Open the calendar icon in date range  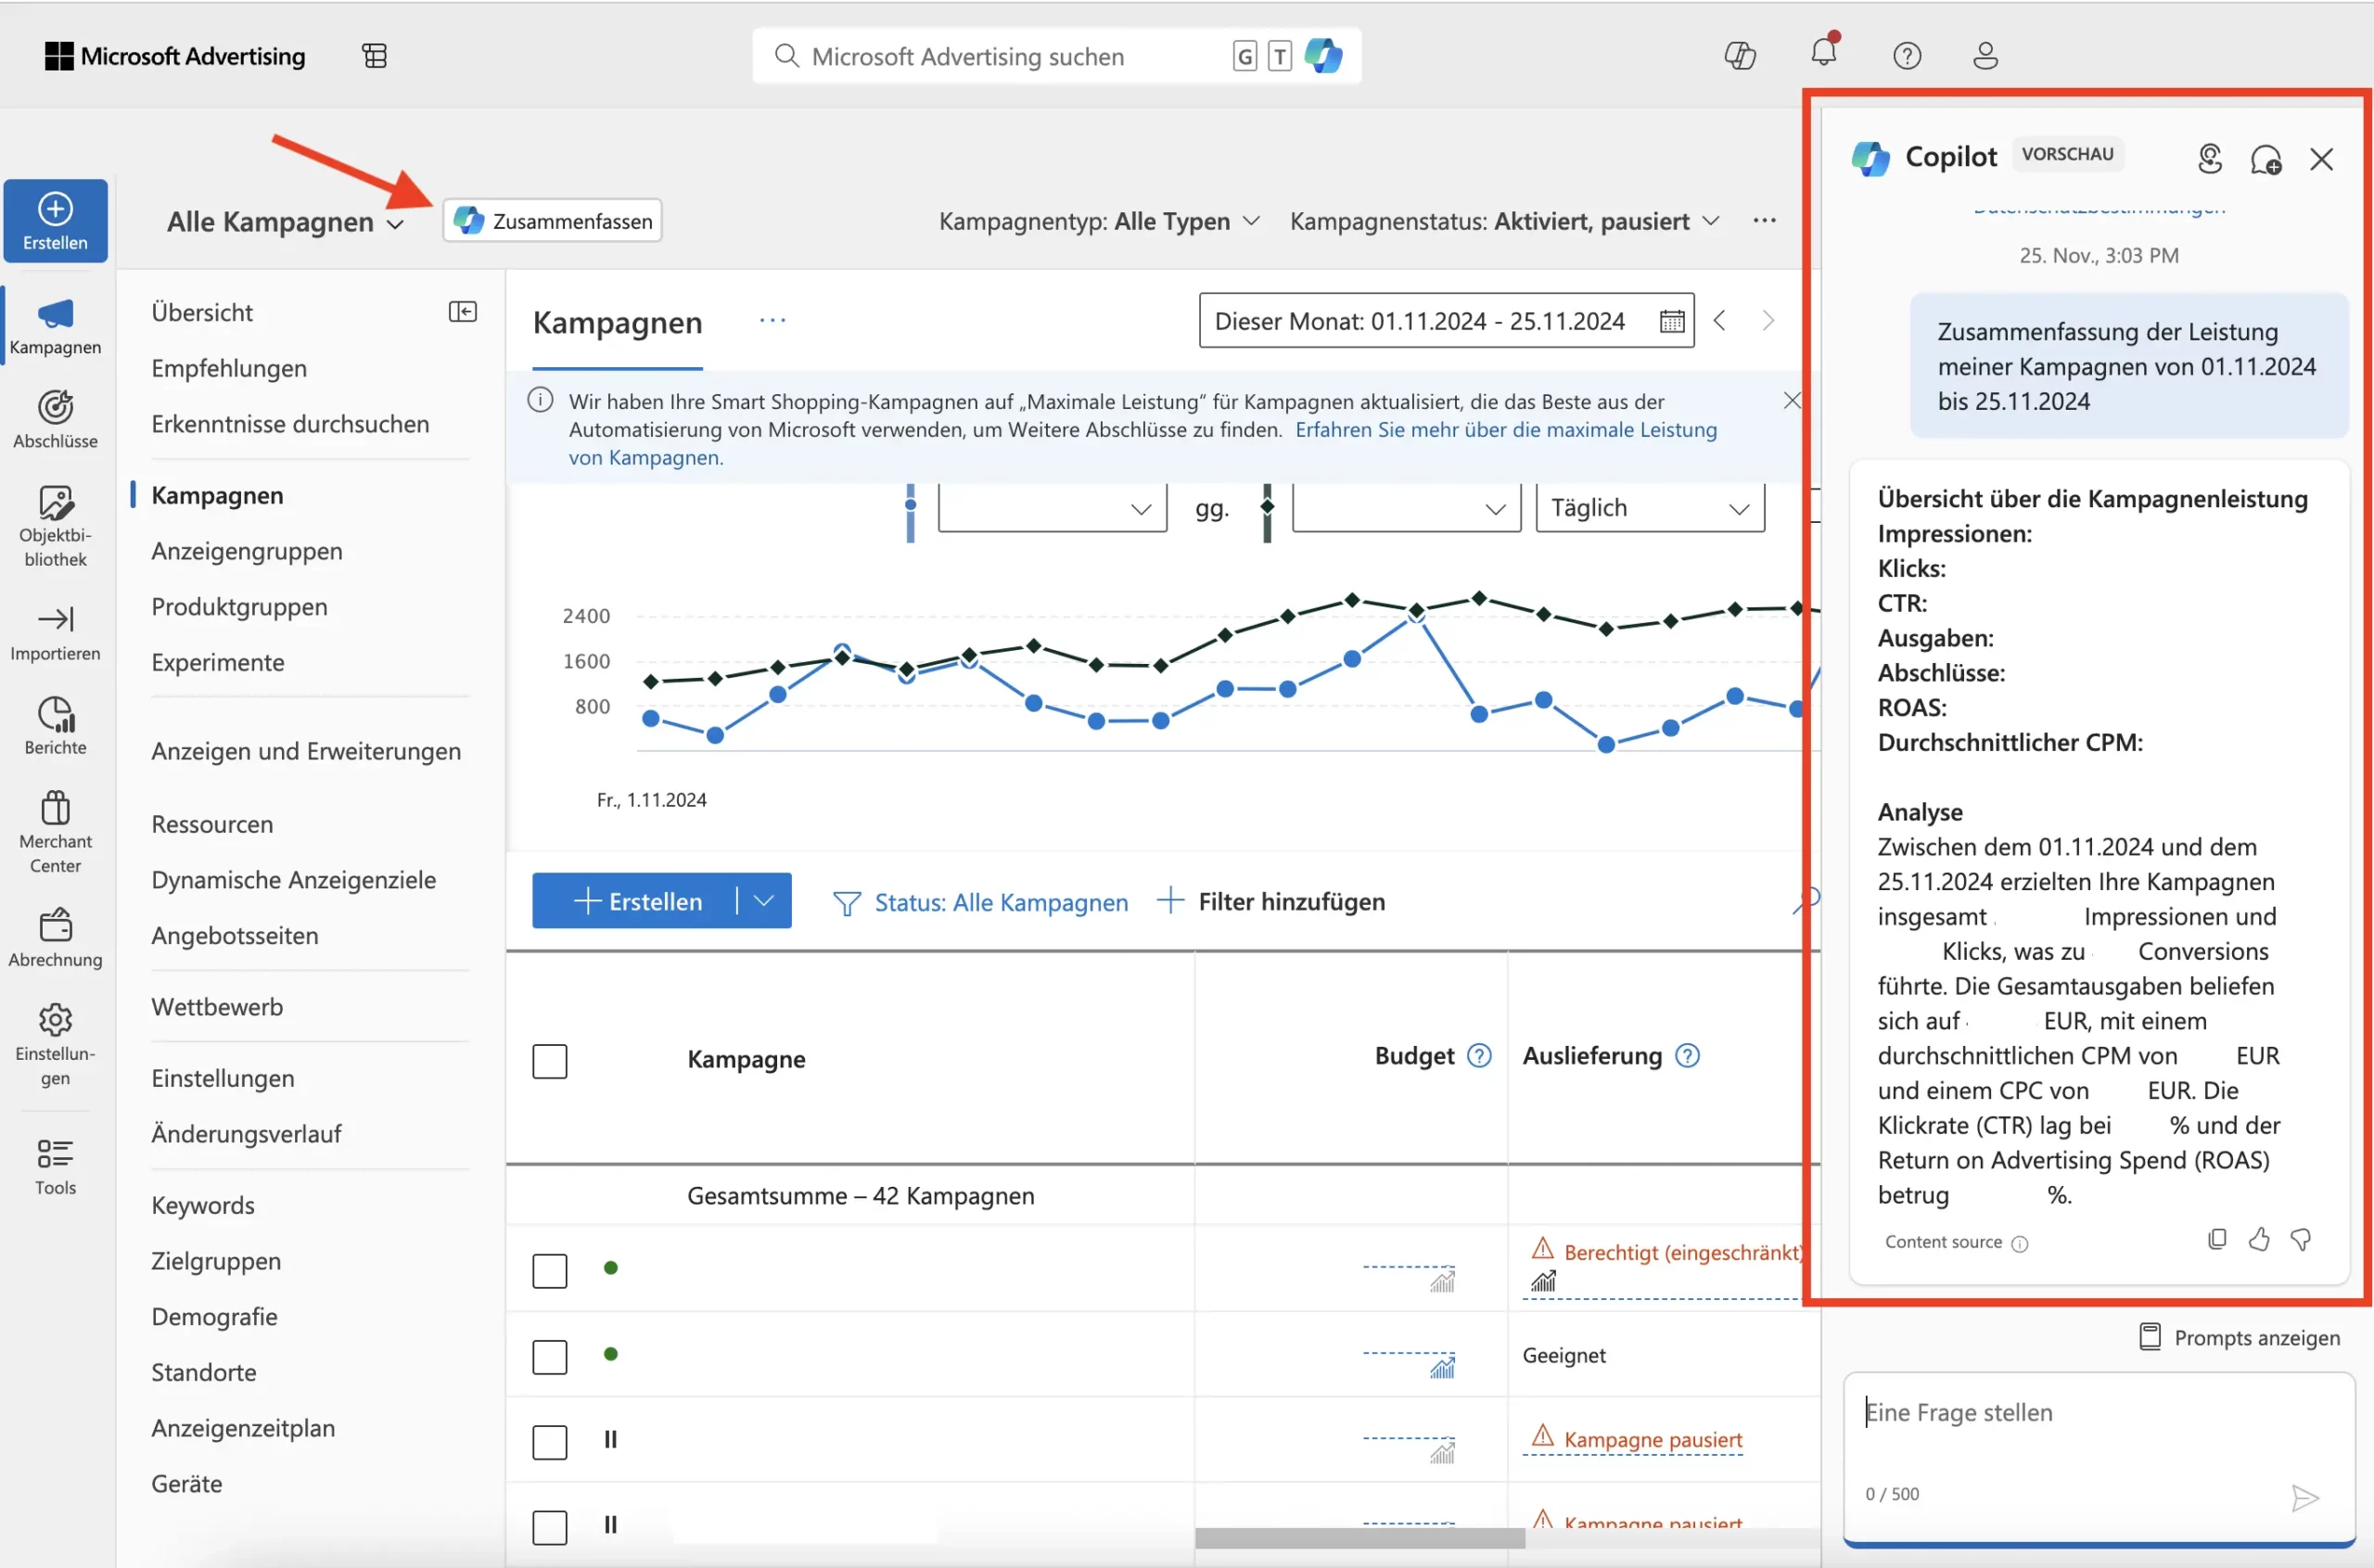1671,321
